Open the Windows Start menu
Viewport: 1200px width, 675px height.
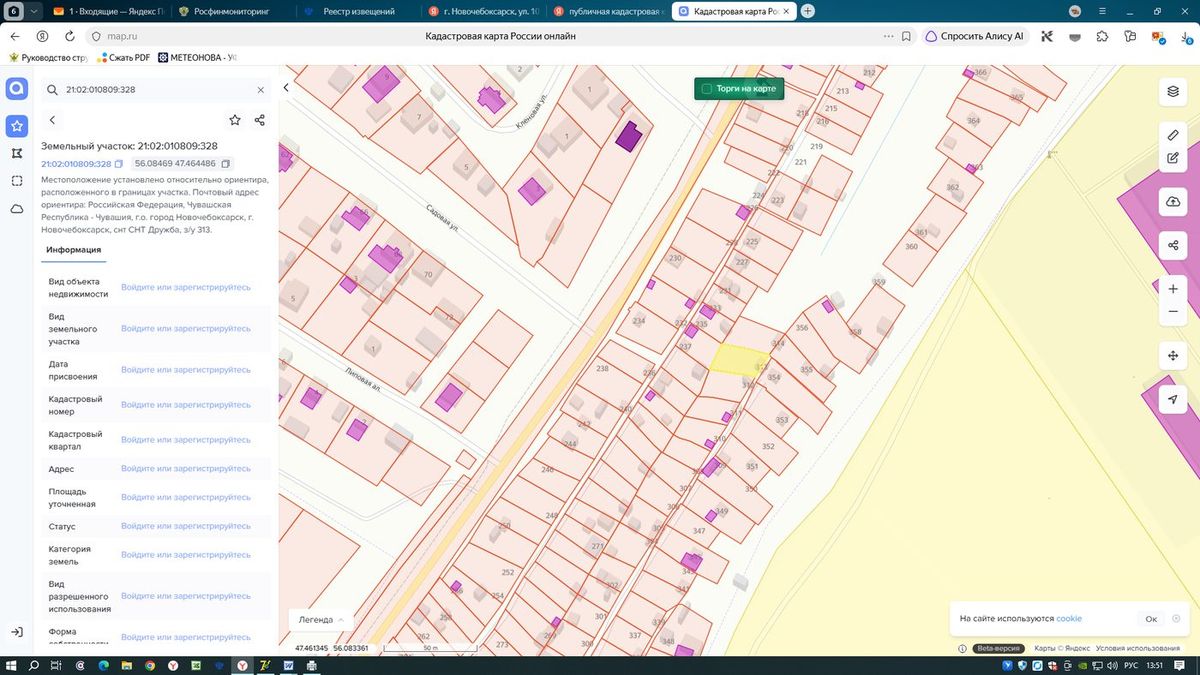pyautogui.click(x=12, y=665)
